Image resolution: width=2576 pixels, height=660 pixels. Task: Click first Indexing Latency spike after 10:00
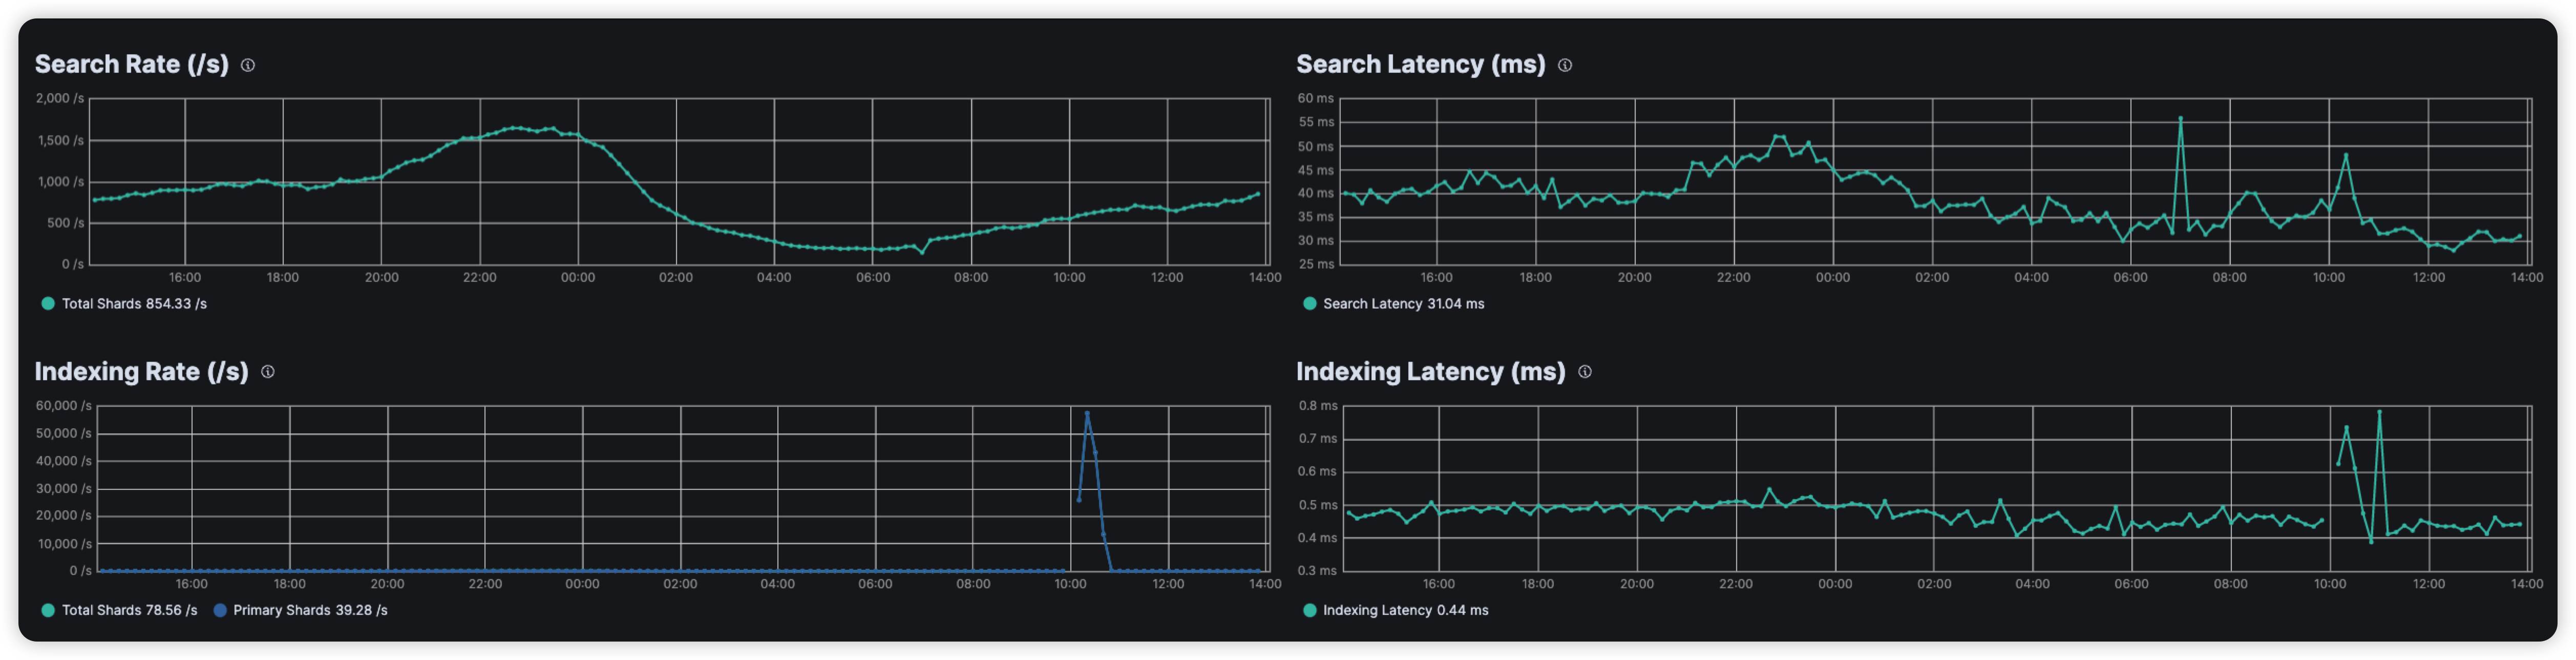(2346, 428)
